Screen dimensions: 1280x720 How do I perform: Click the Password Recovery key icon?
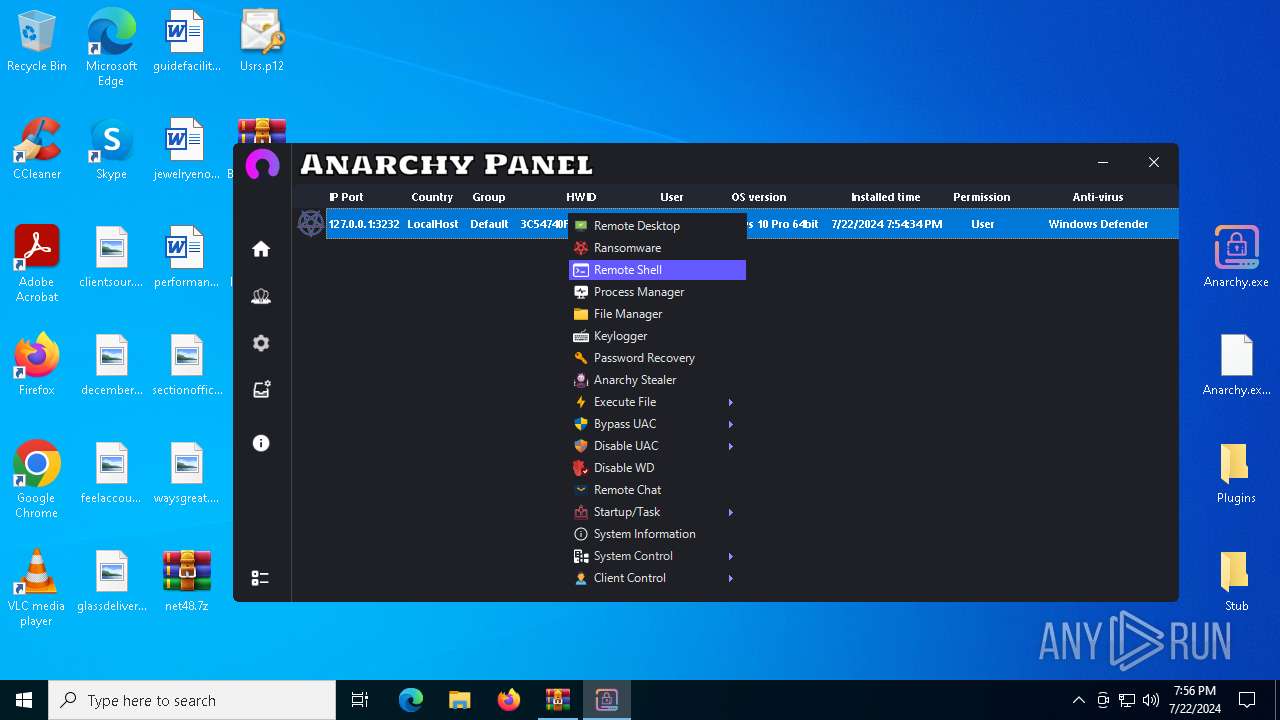[581, 358]
